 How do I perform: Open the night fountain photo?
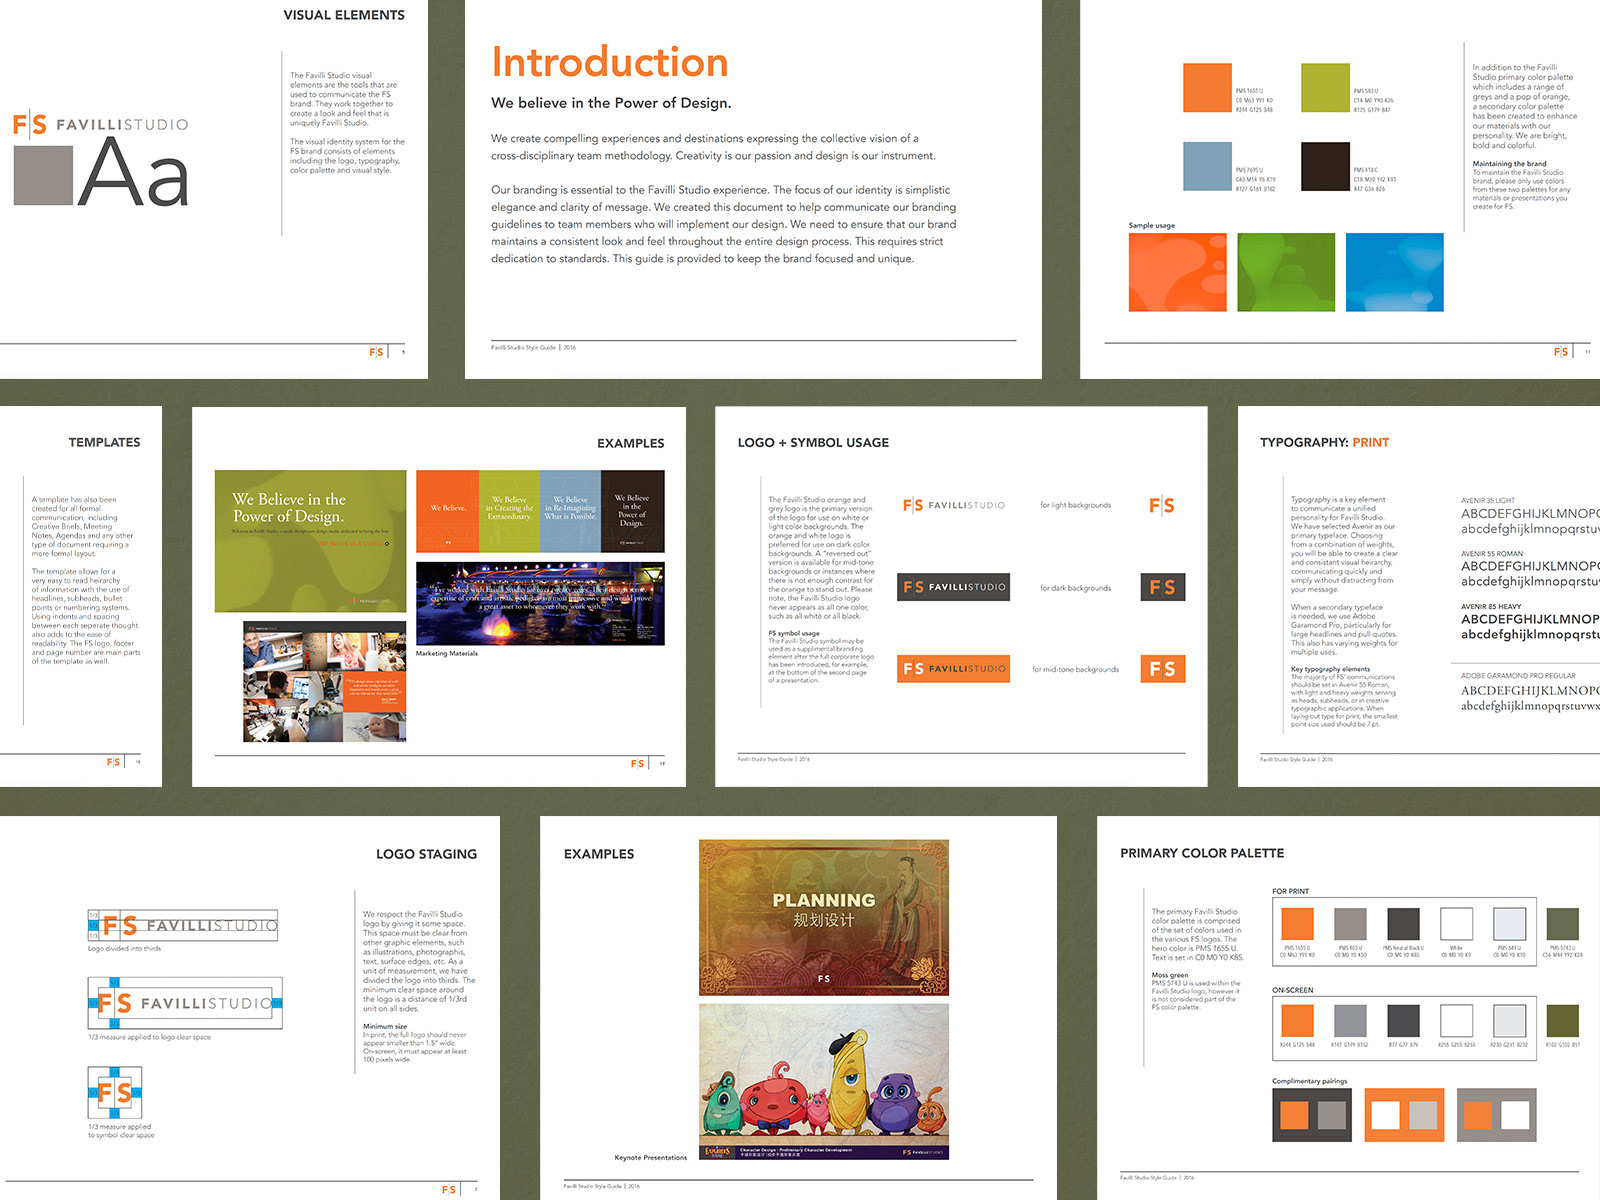[x=540, y=603]
